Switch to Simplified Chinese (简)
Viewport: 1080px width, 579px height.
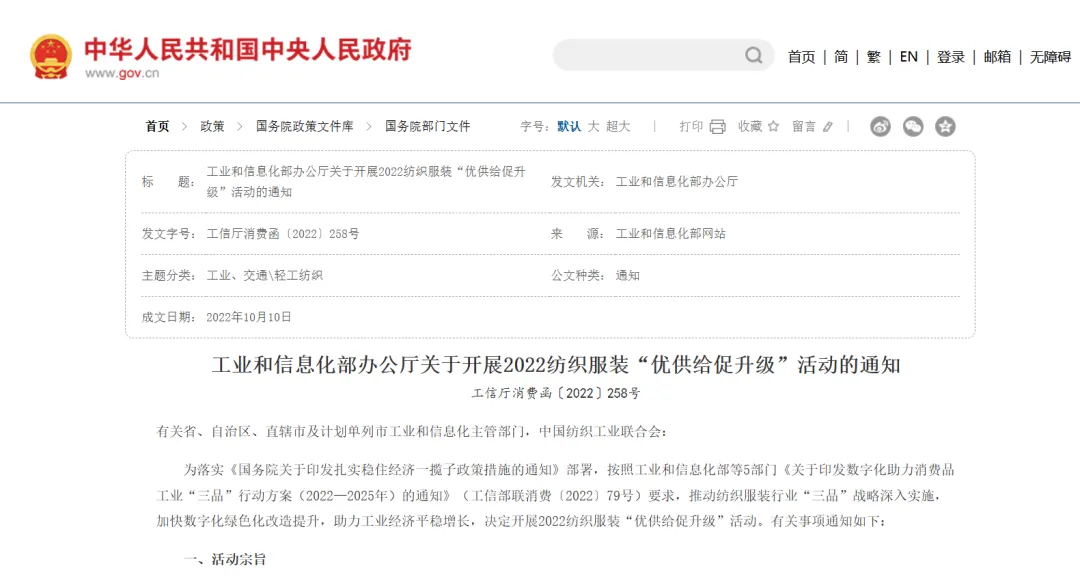tap(841, 57)
